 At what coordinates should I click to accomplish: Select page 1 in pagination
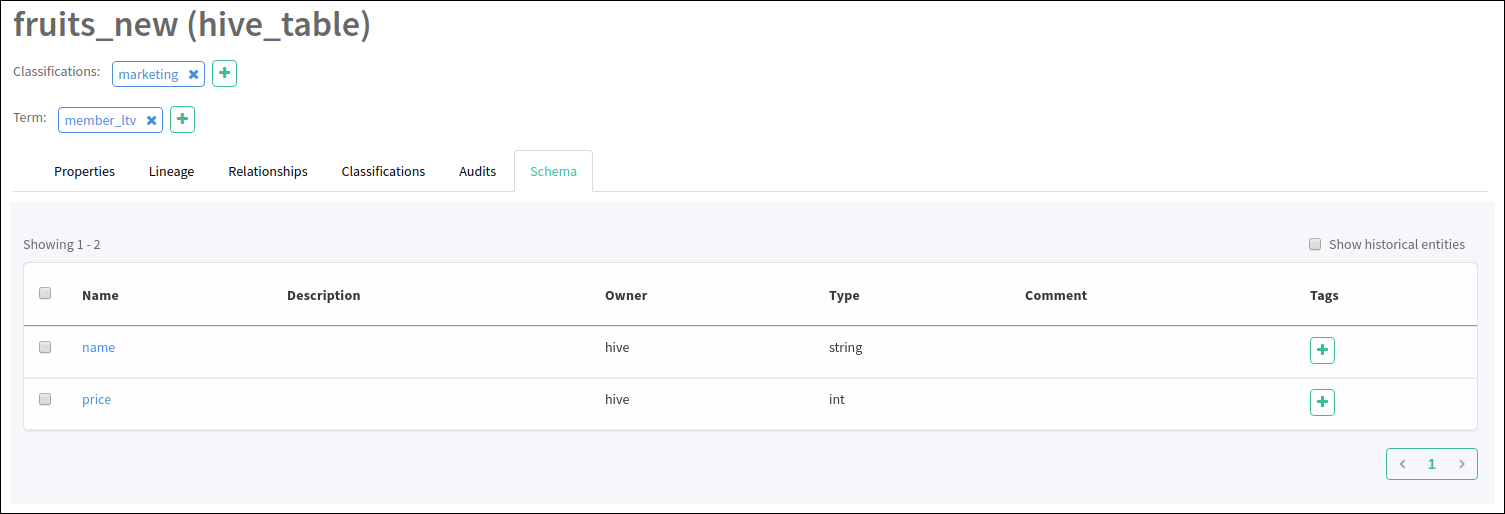(1432, 464)
